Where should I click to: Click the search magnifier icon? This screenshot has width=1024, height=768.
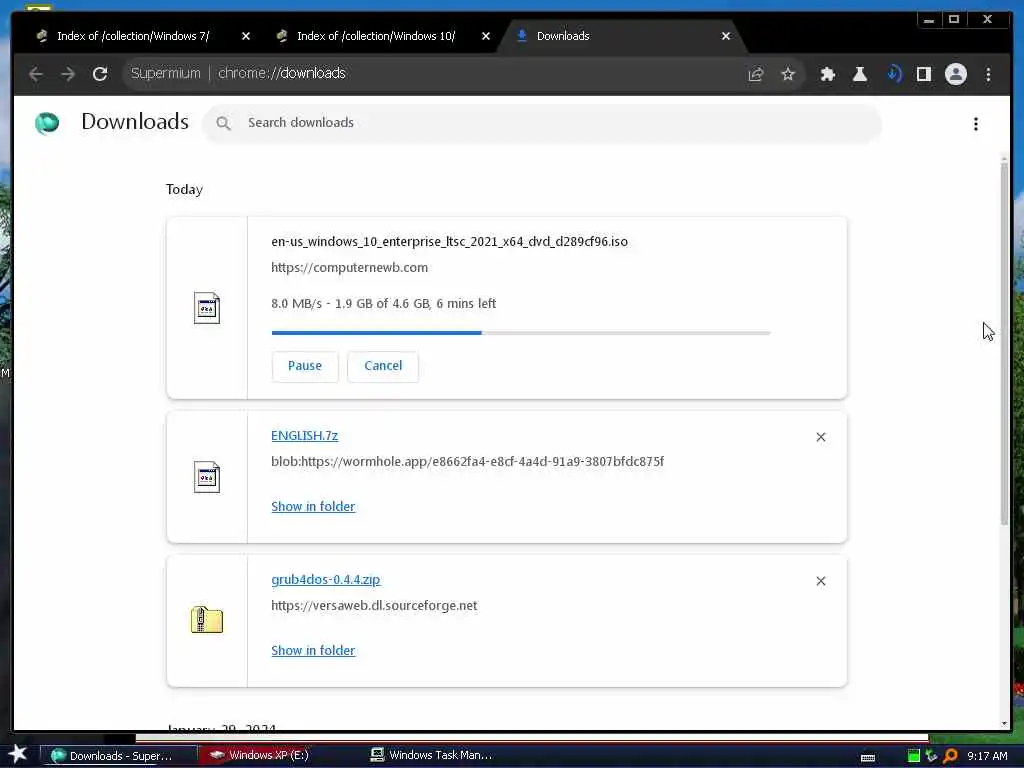pyautogui.click(x=223, y=123)
